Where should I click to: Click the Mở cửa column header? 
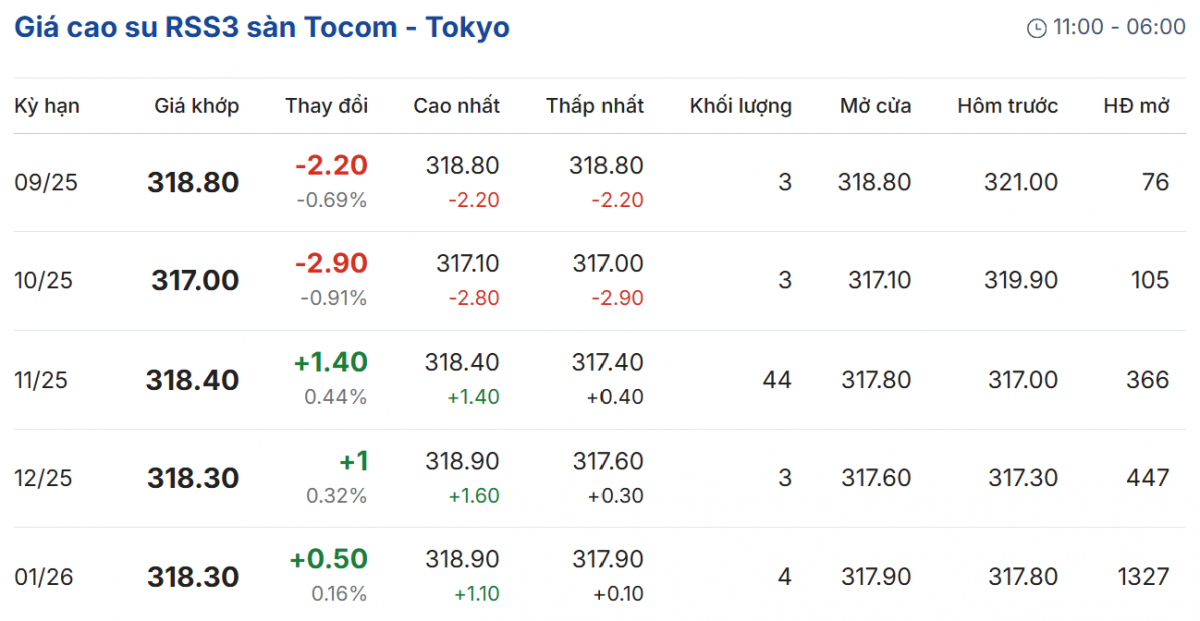(875, 106)
